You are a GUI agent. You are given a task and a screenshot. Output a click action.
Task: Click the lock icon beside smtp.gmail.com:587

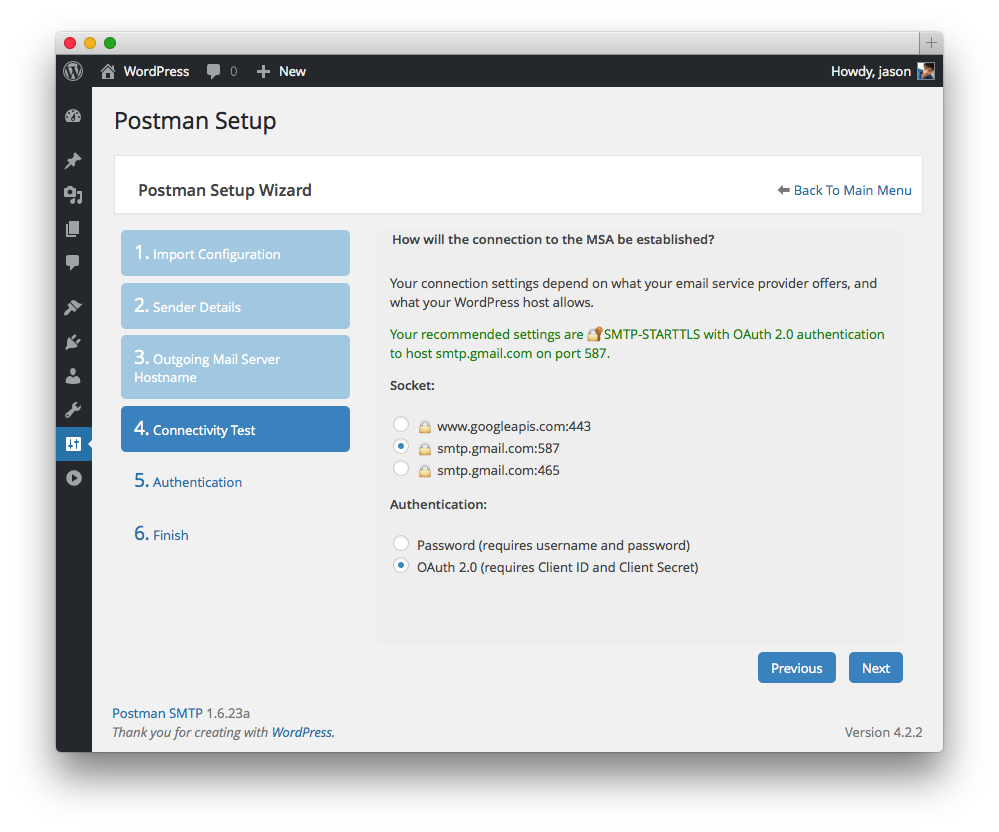[424, 448]
